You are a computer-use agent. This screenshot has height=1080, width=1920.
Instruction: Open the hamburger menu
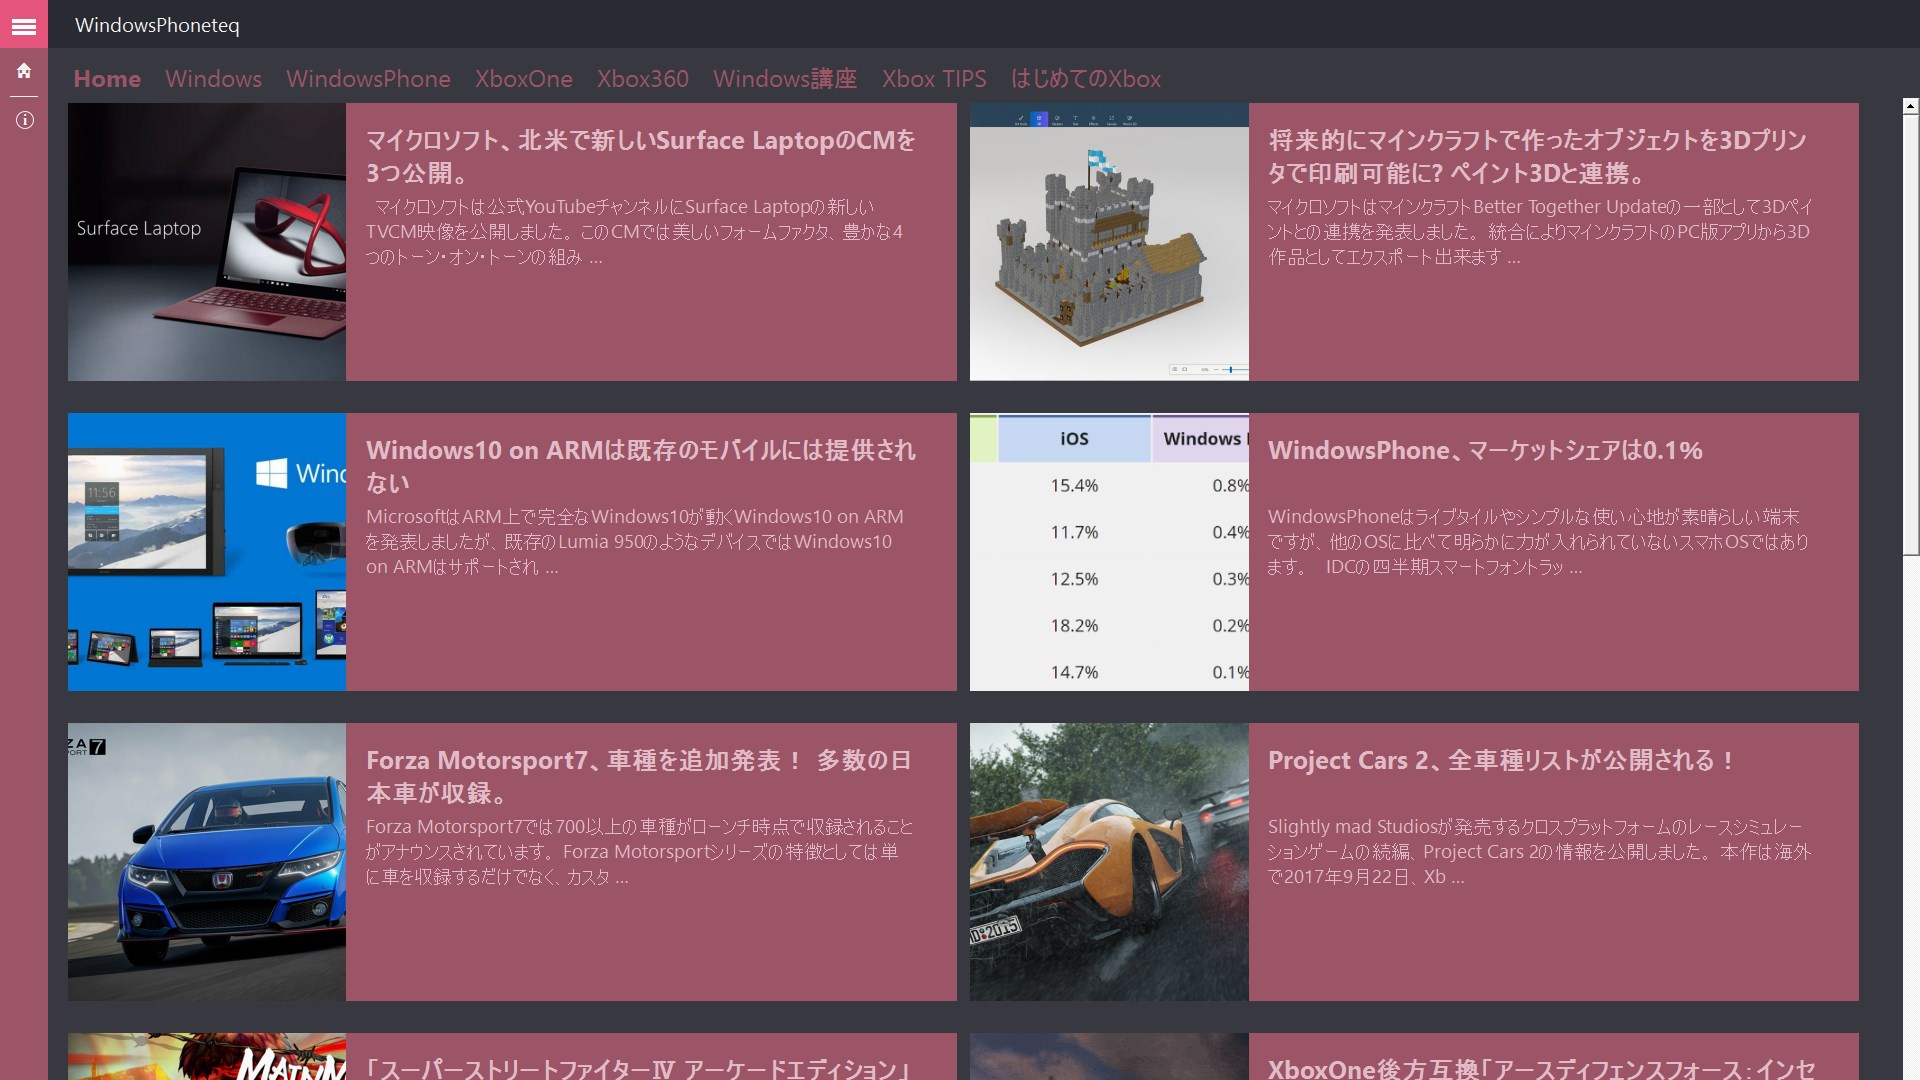click(x=24, y=26)
